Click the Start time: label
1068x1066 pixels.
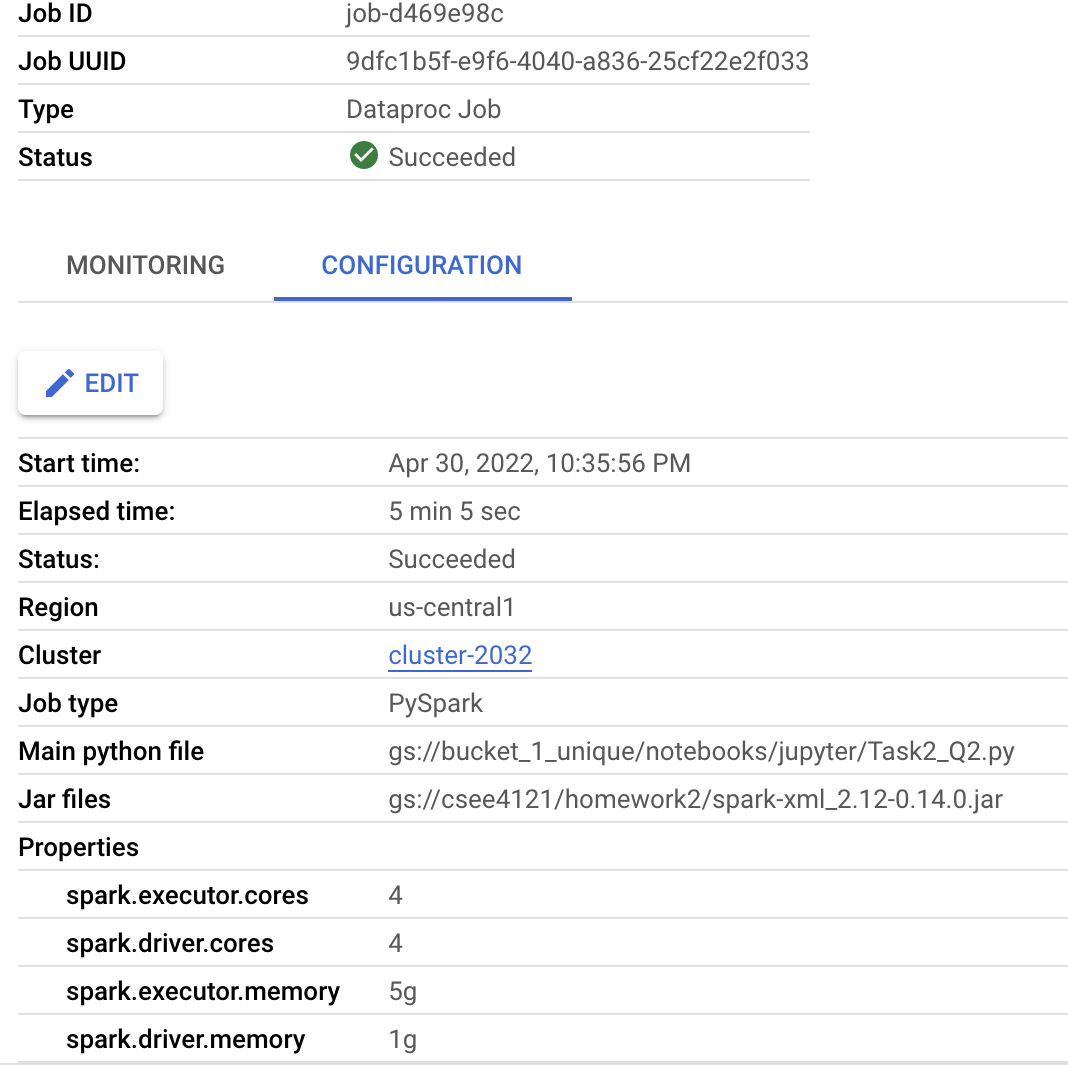(79, 463)
